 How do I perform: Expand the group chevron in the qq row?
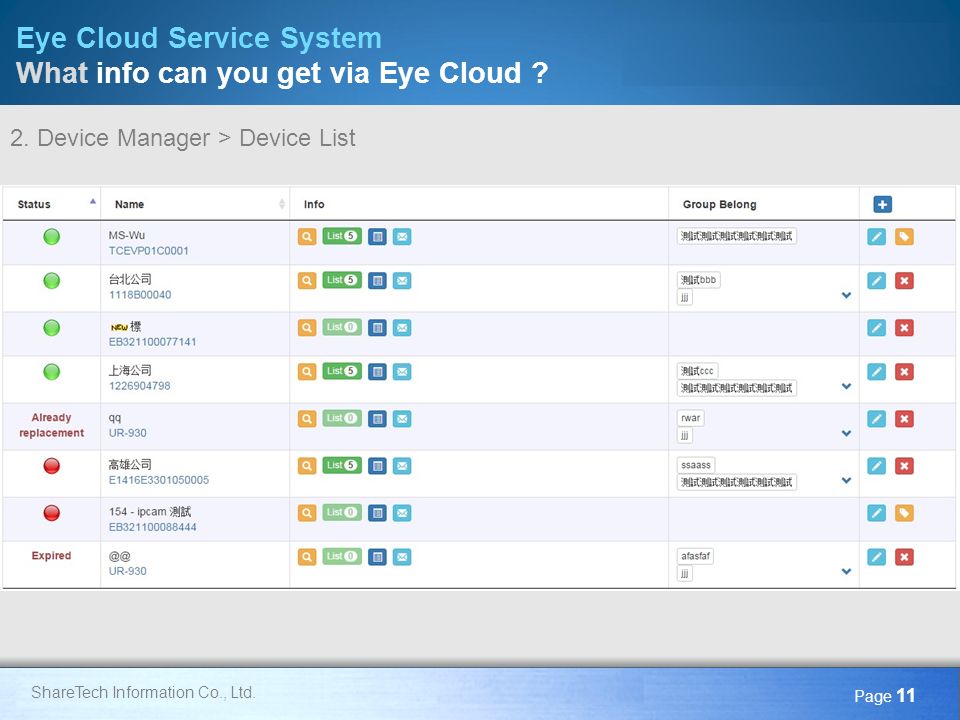tap(846, 433)
